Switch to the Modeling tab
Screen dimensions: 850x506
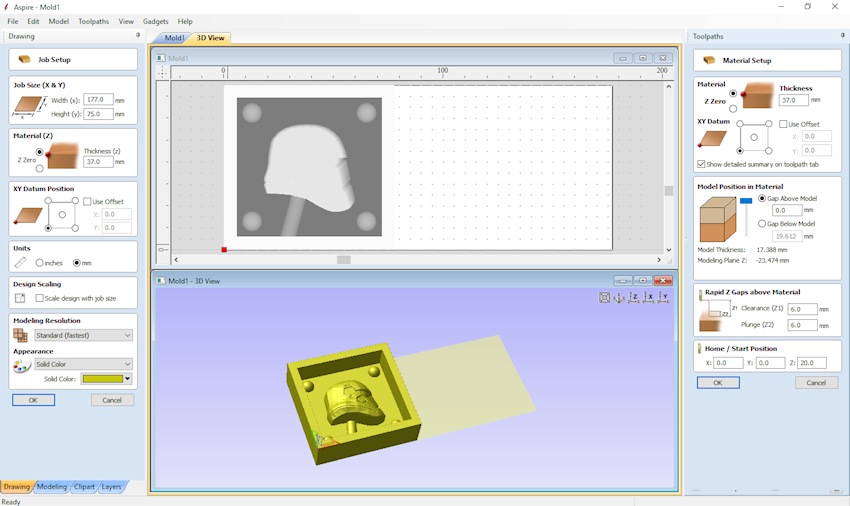point(51,486)
